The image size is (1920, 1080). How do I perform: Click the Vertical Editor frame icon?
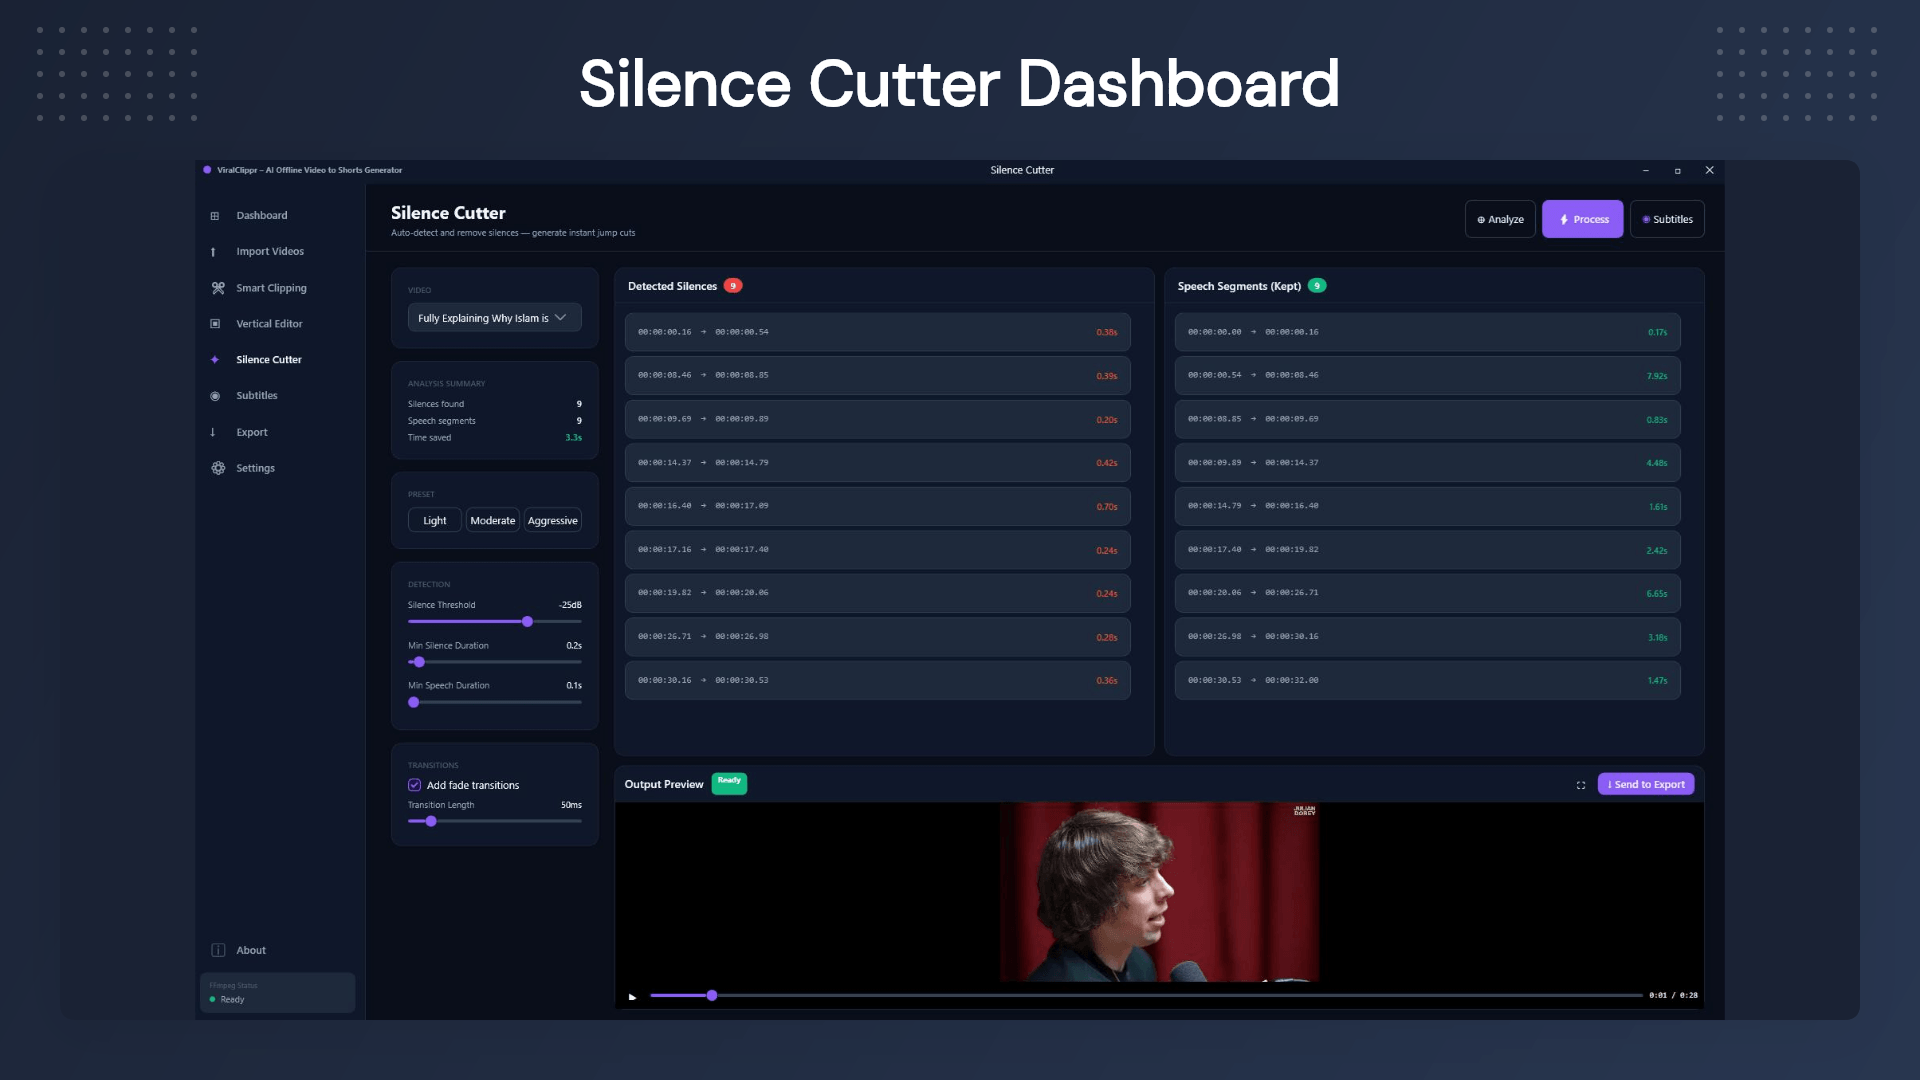click(215, 324)
